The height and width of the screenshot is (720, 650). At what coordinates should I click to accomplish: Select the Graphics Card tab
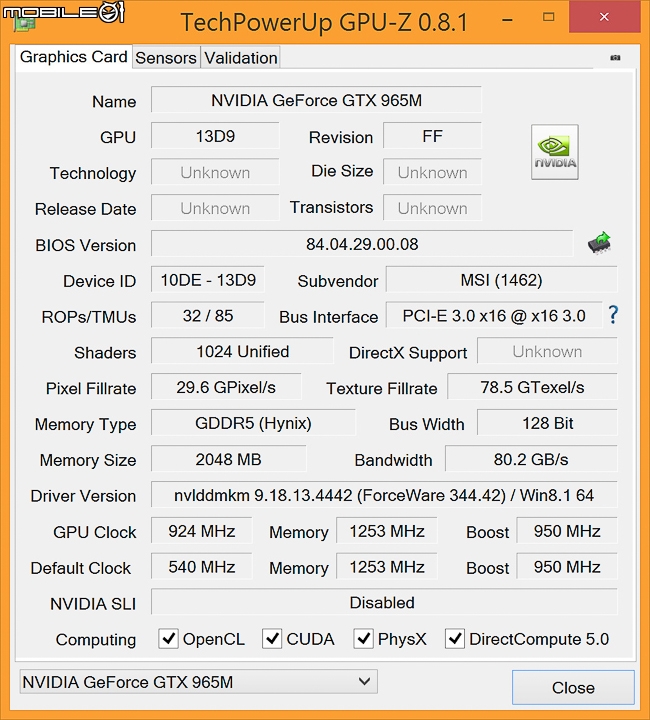(x=73, y=57)
